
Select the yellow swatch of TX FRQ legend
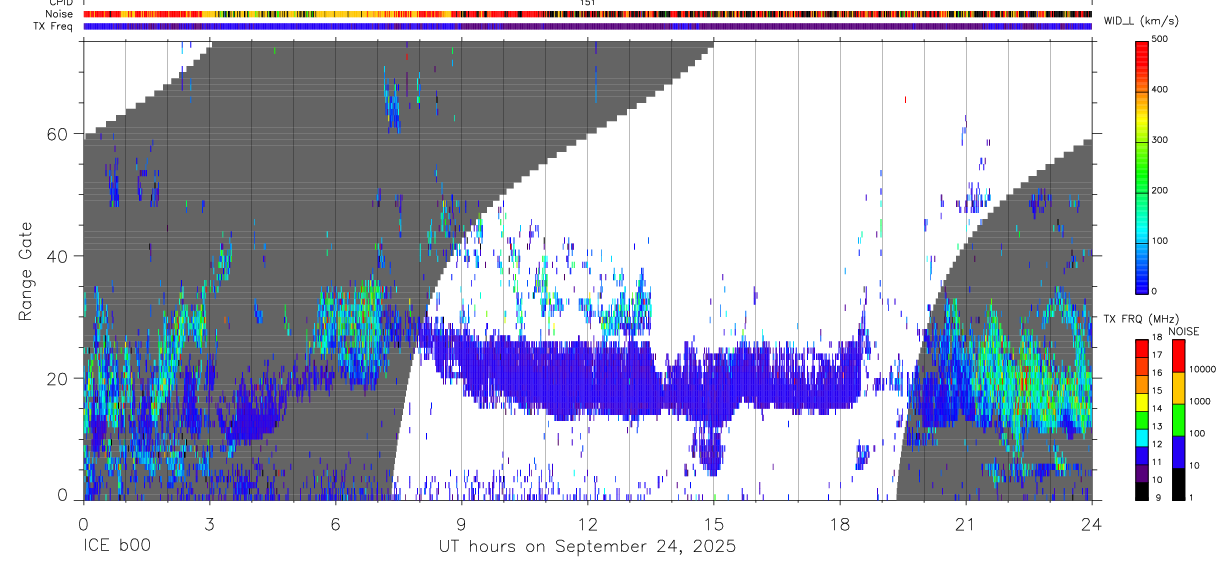coord(1141,402)
